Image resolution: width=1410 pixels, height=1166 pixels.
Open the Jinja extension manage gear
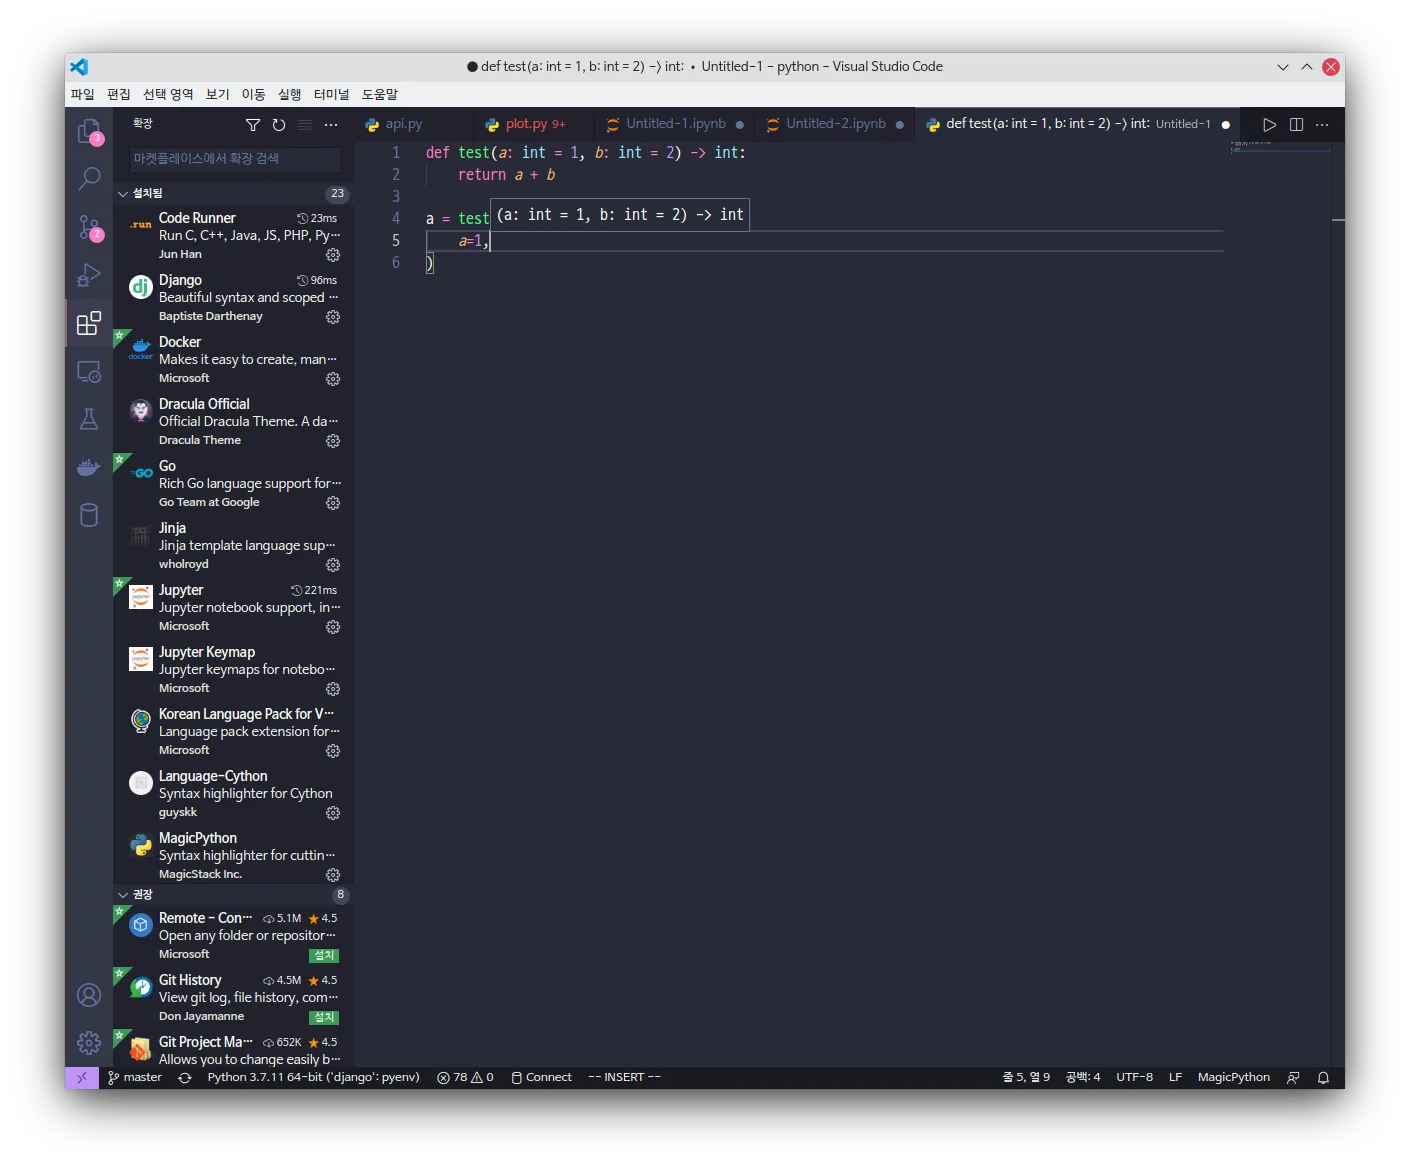pyautogui.click(x=333, y=565)
